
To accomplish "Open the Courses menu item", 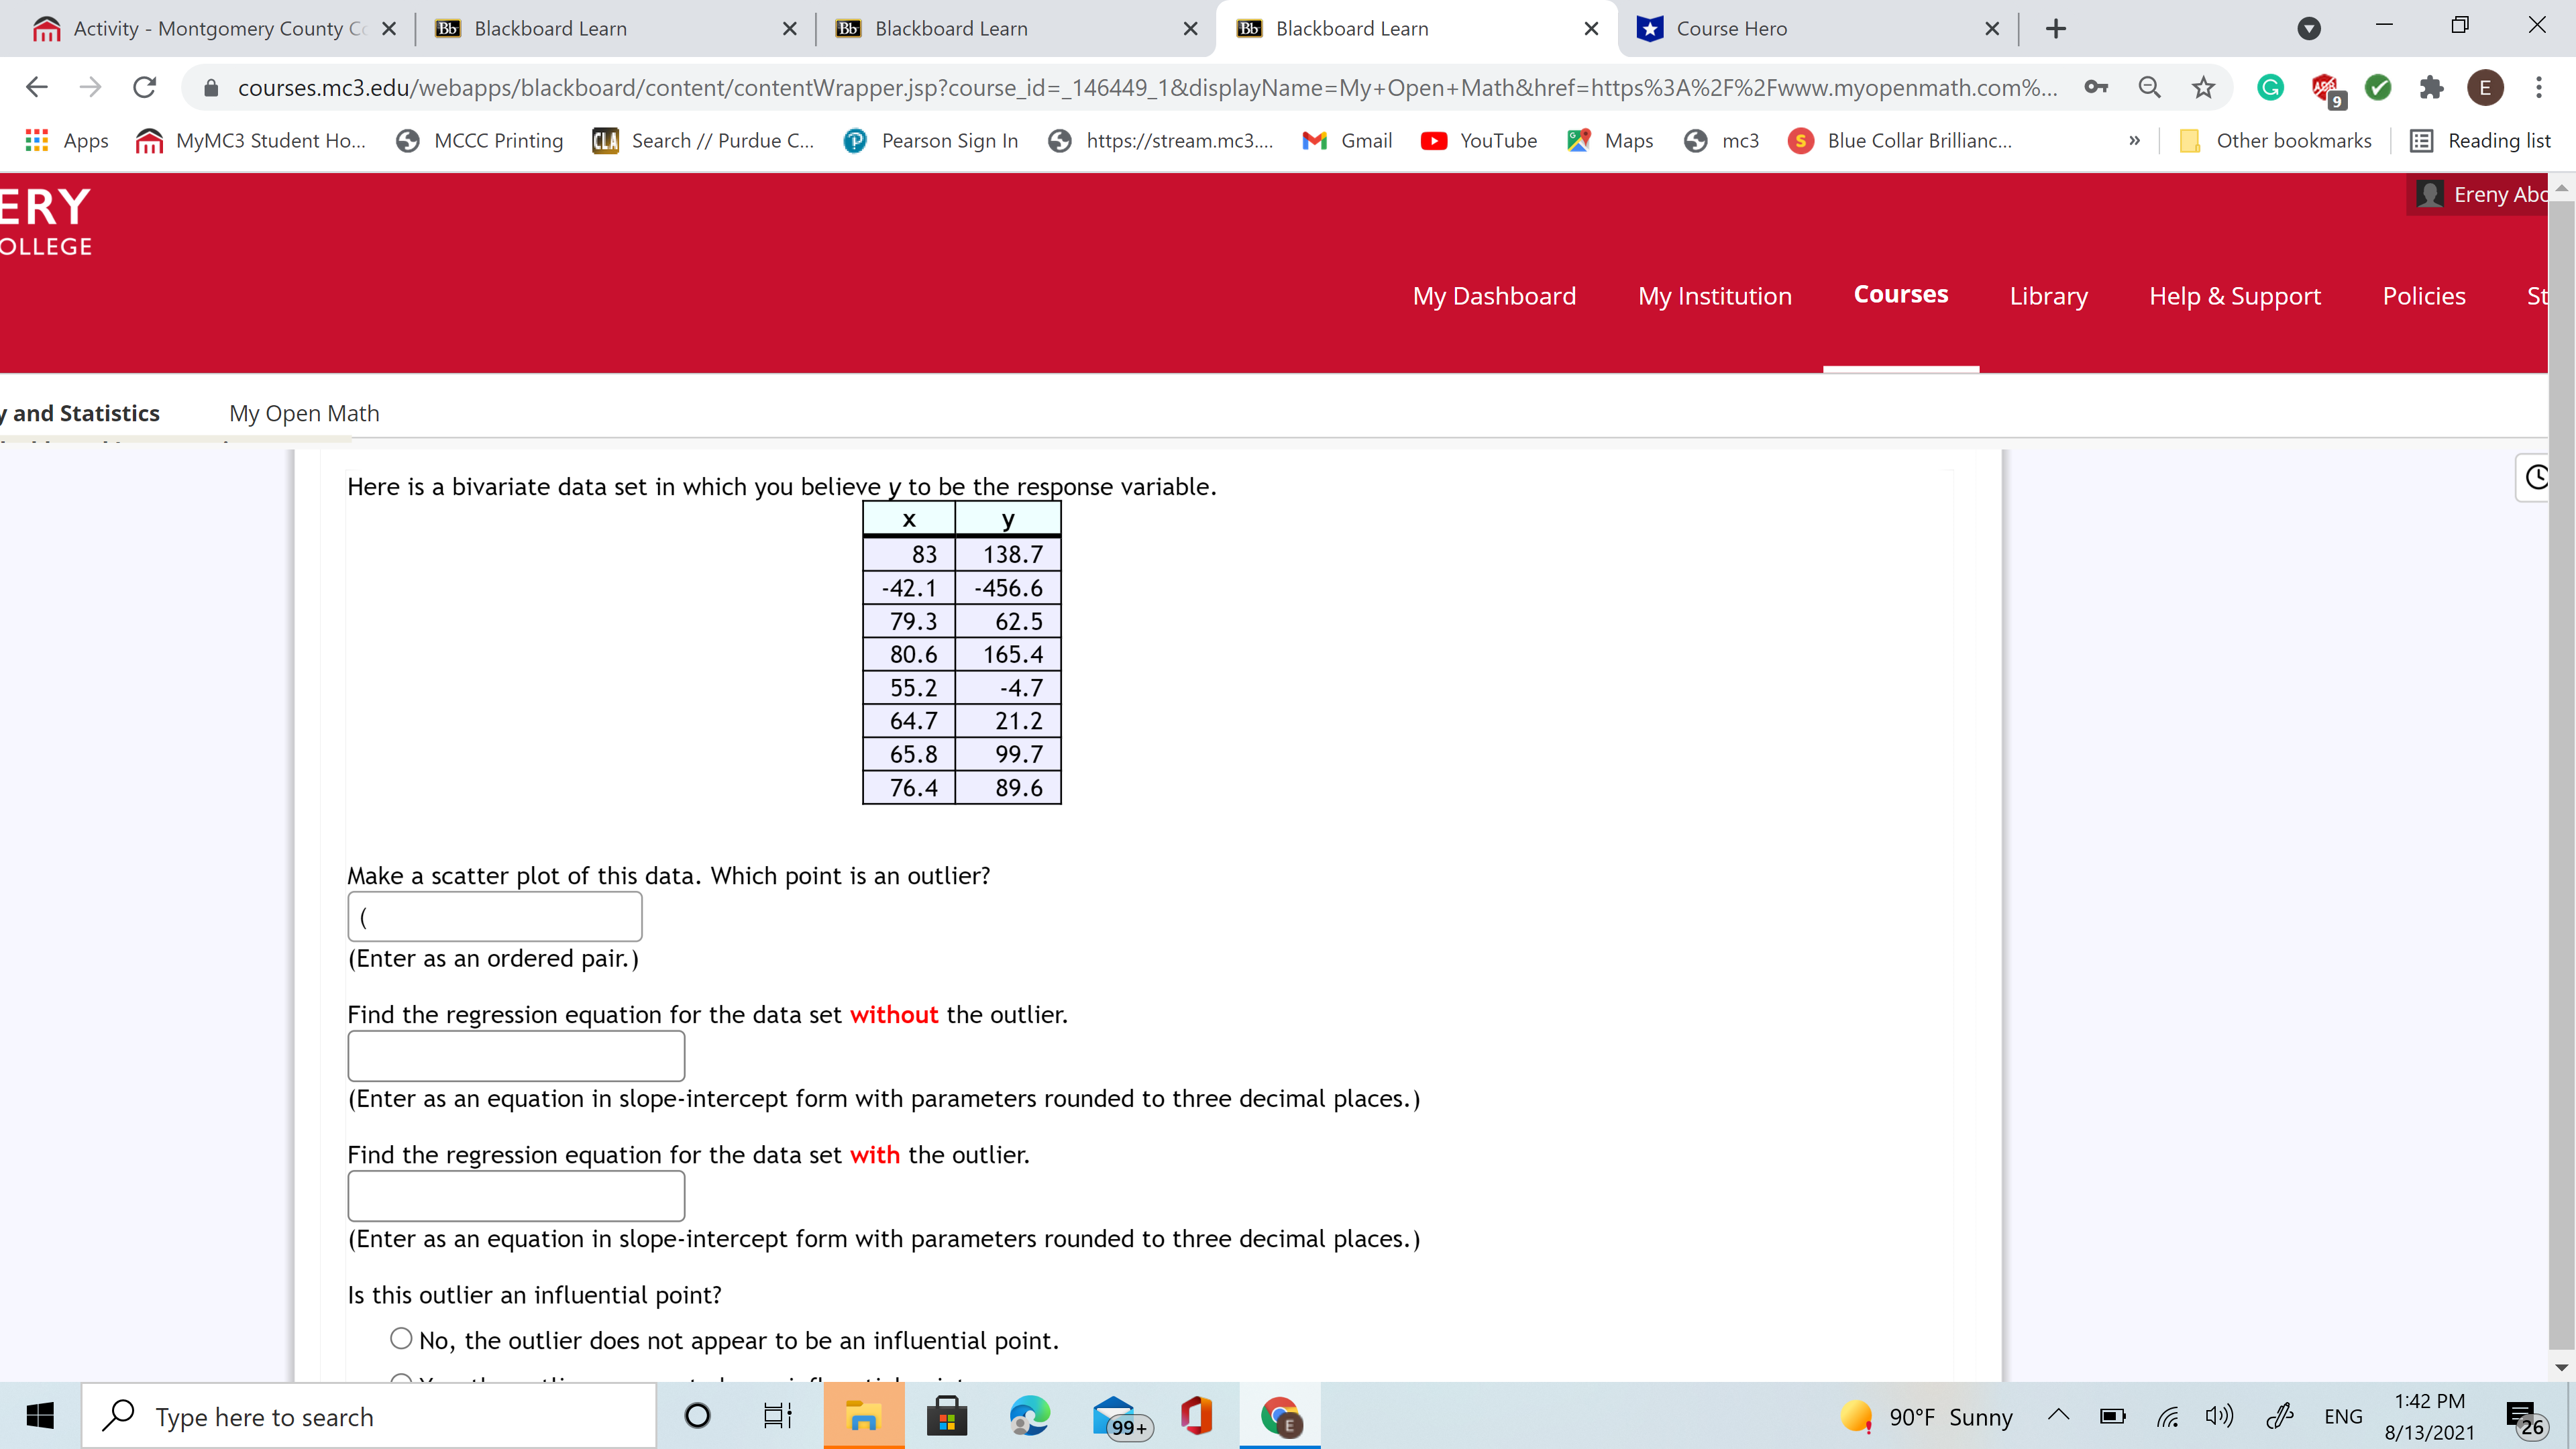I will point(1900,294).
